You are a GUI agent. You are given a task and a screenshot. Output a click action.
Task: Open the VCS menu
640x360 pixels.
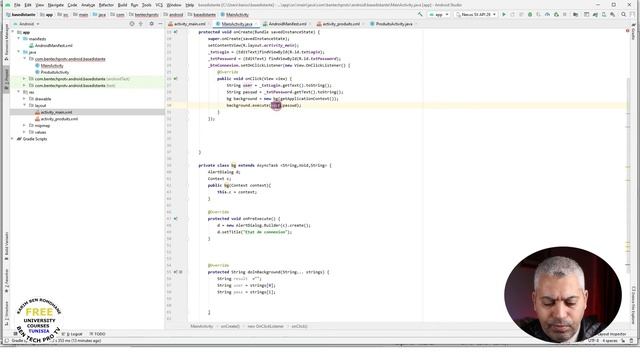click(x=159, y=5)
